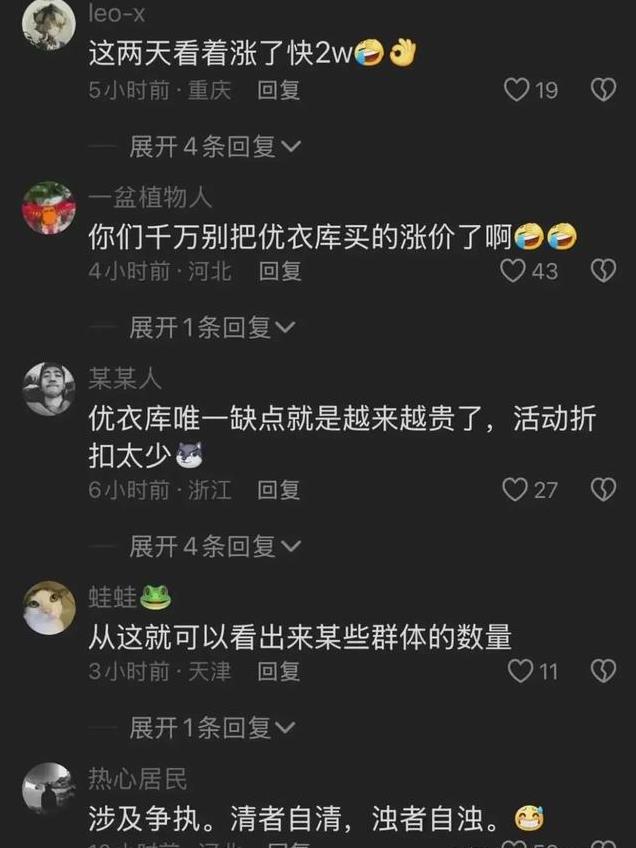Dislike leo-x's comment with broken heart
The image size is (636, 848).
[x=603, y=90]
